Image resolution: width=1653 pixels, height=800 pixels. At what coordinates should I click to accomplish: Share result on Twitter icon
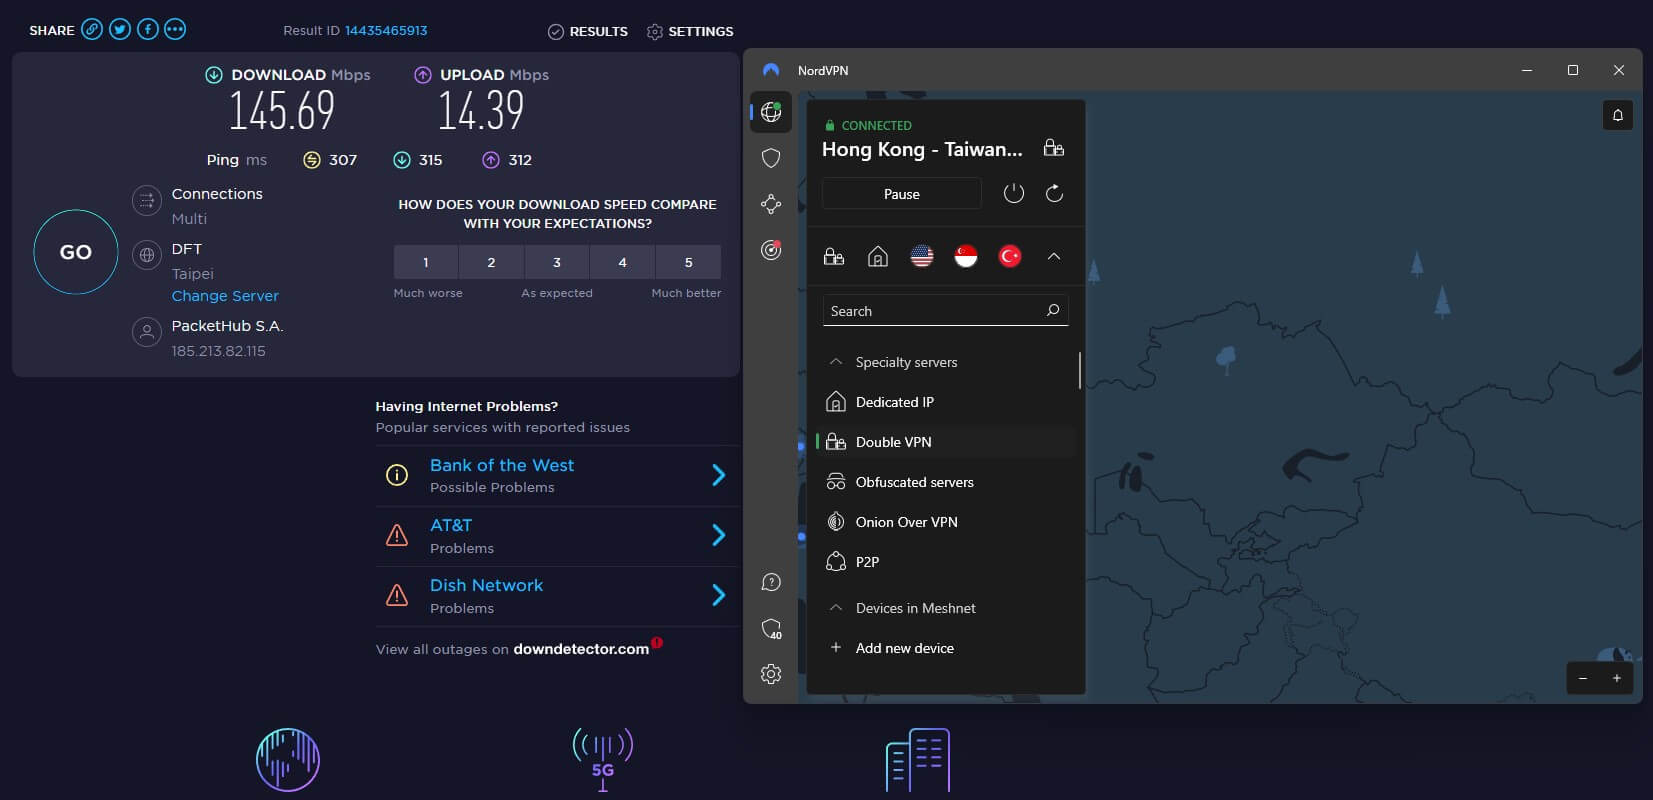click(x=120, y=30)
